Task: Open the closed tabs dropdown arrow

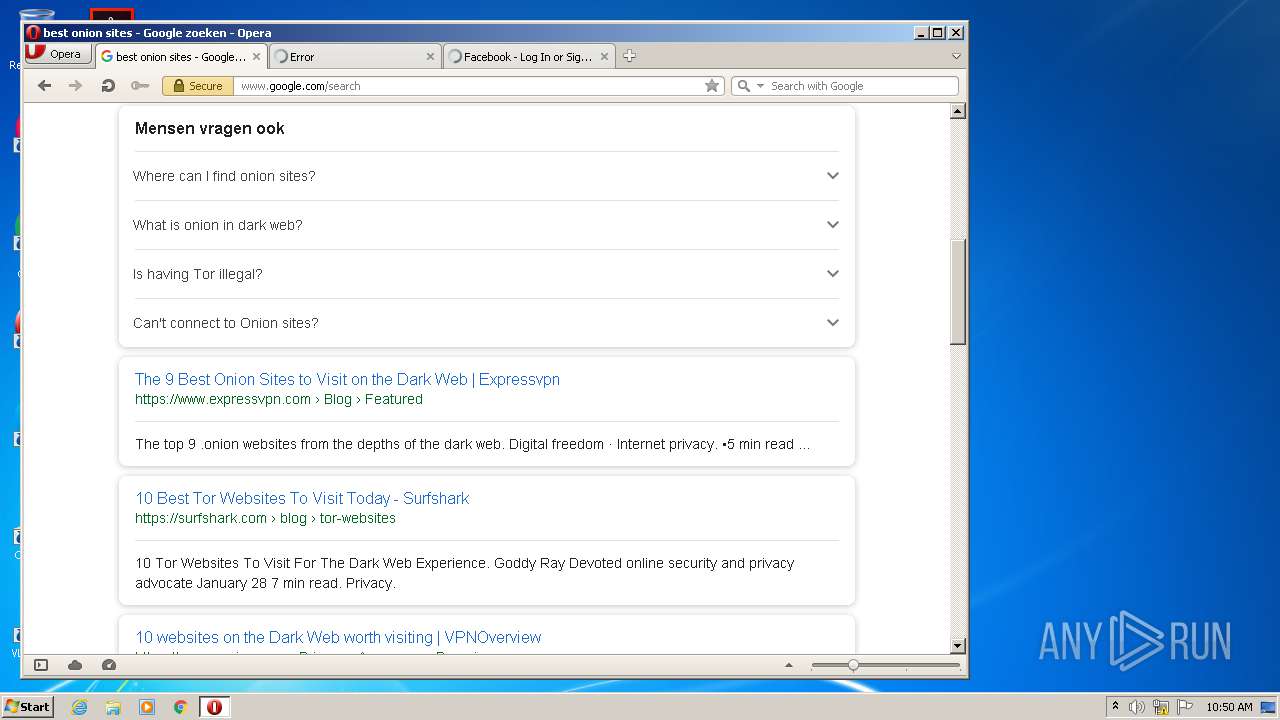Action: point(956,56)
